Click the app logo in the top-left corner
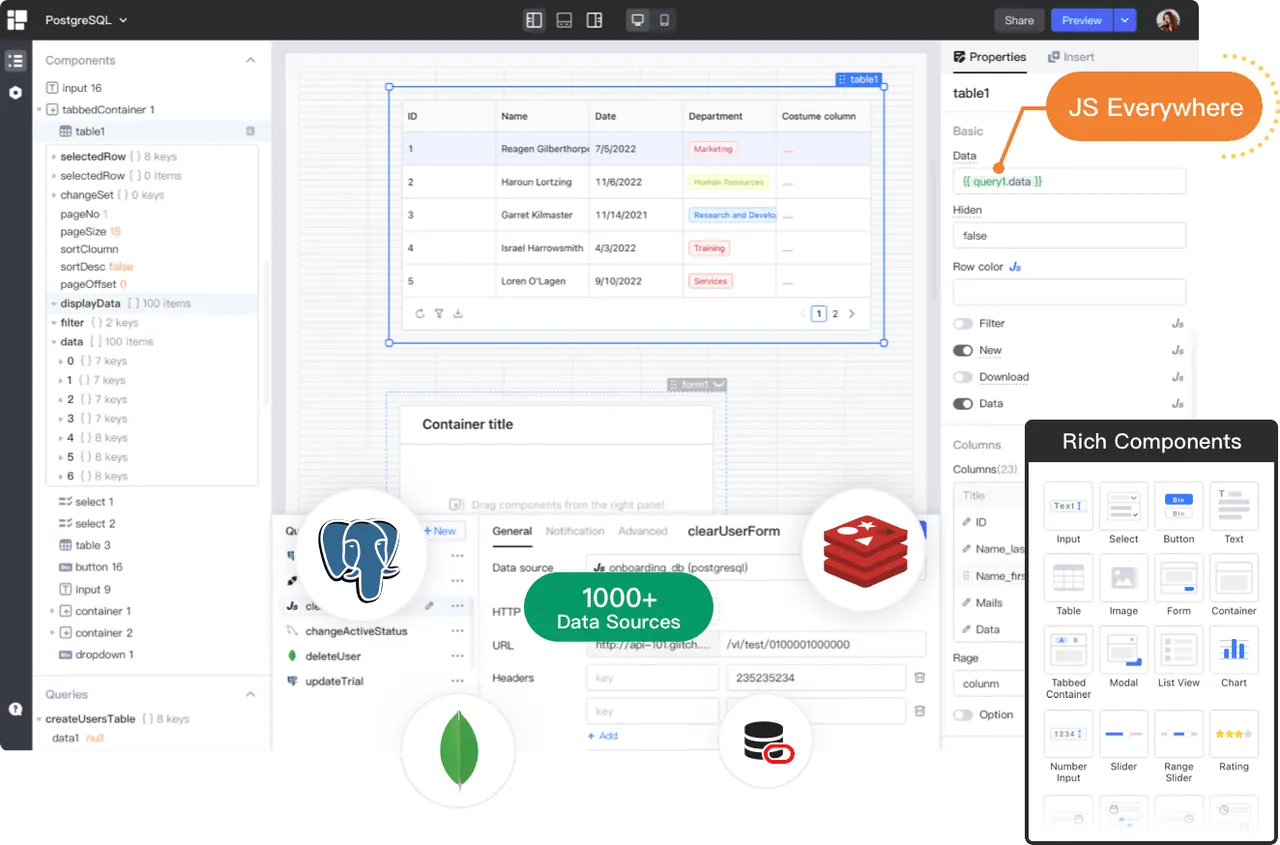Viewport: 1280px width, 845px height. click(x=16, y=20)
